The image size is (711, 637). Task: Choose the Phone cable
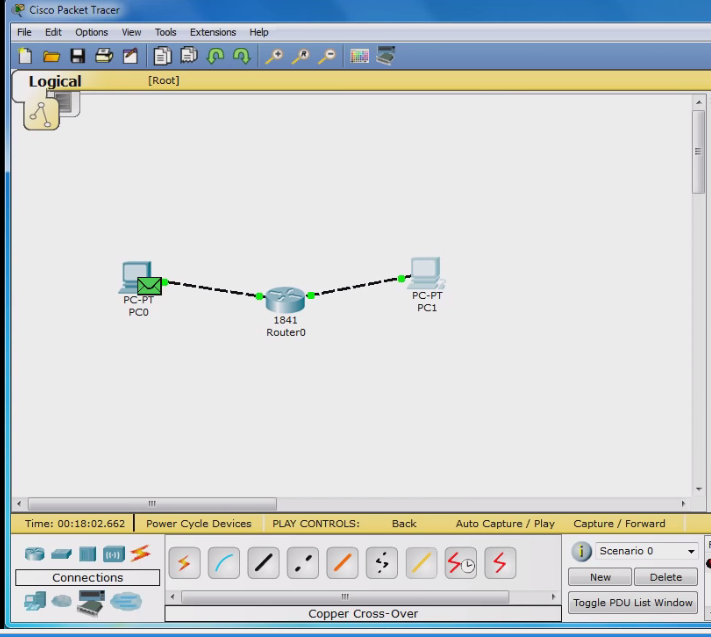point(382,563)
